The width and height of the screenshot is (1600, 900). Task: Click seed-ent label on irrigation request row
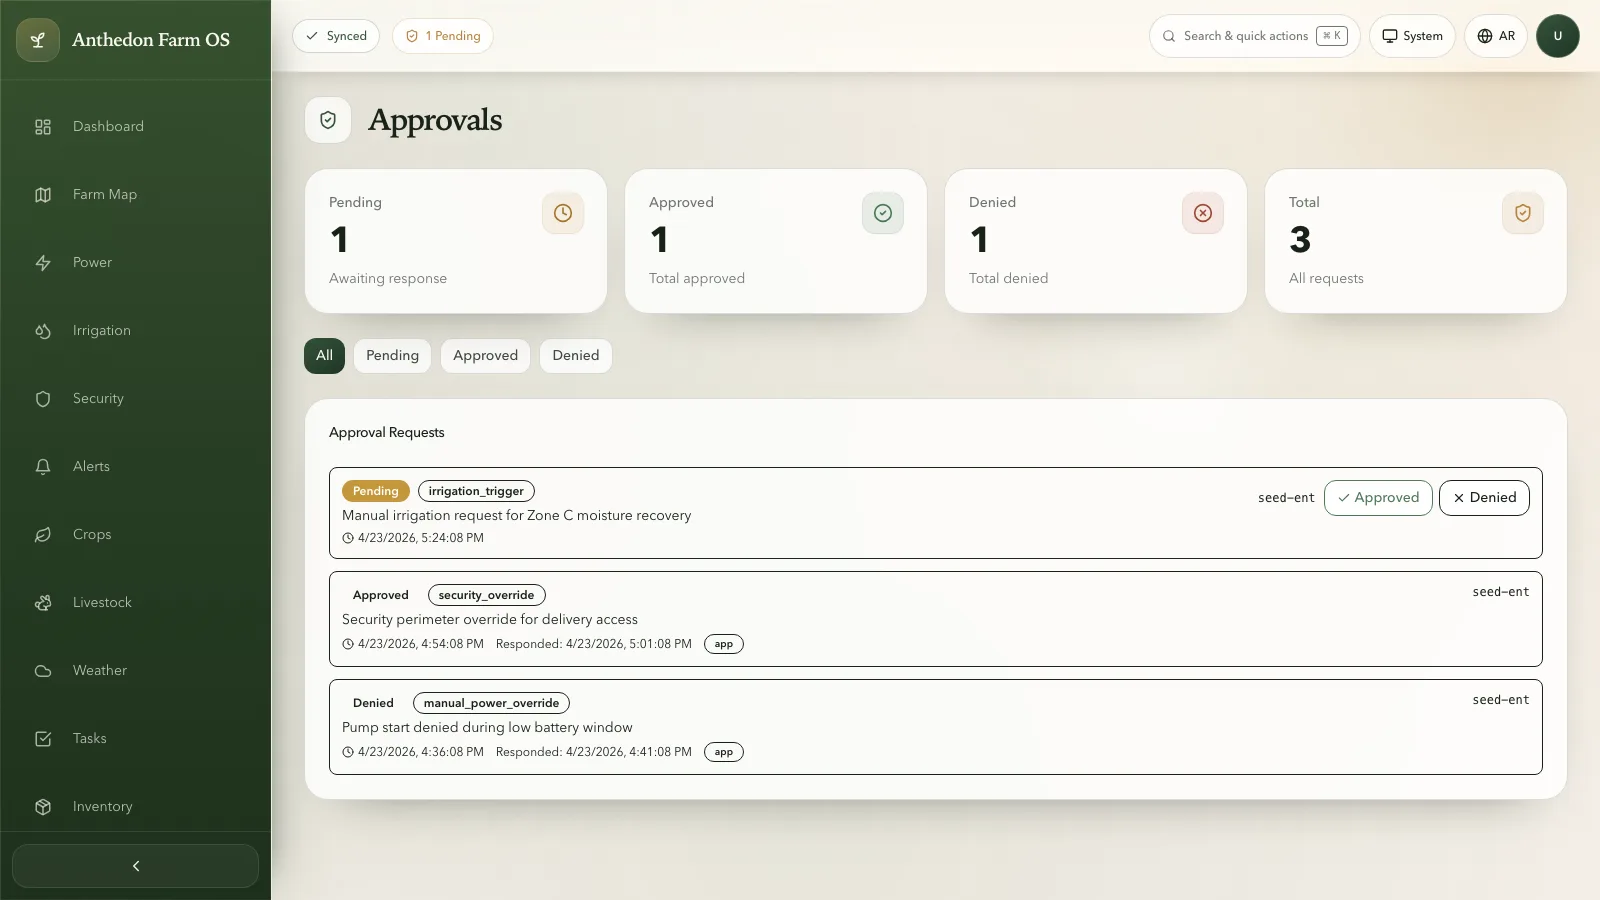click(x=1286, y=498)
